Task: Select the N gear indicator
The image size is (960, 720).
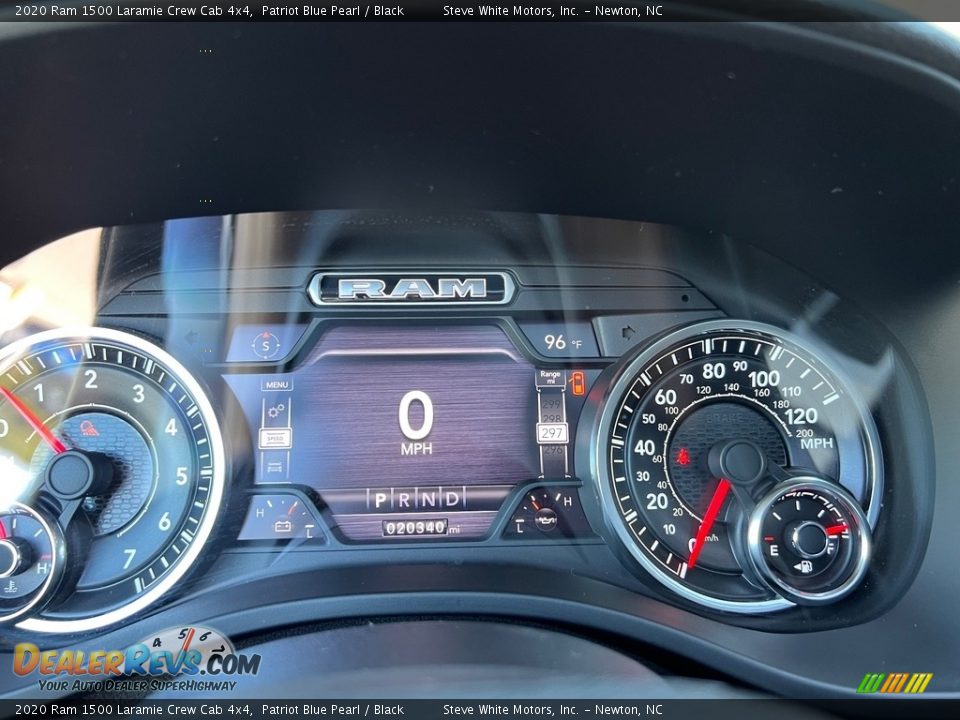Action: (x=429, y=500)
